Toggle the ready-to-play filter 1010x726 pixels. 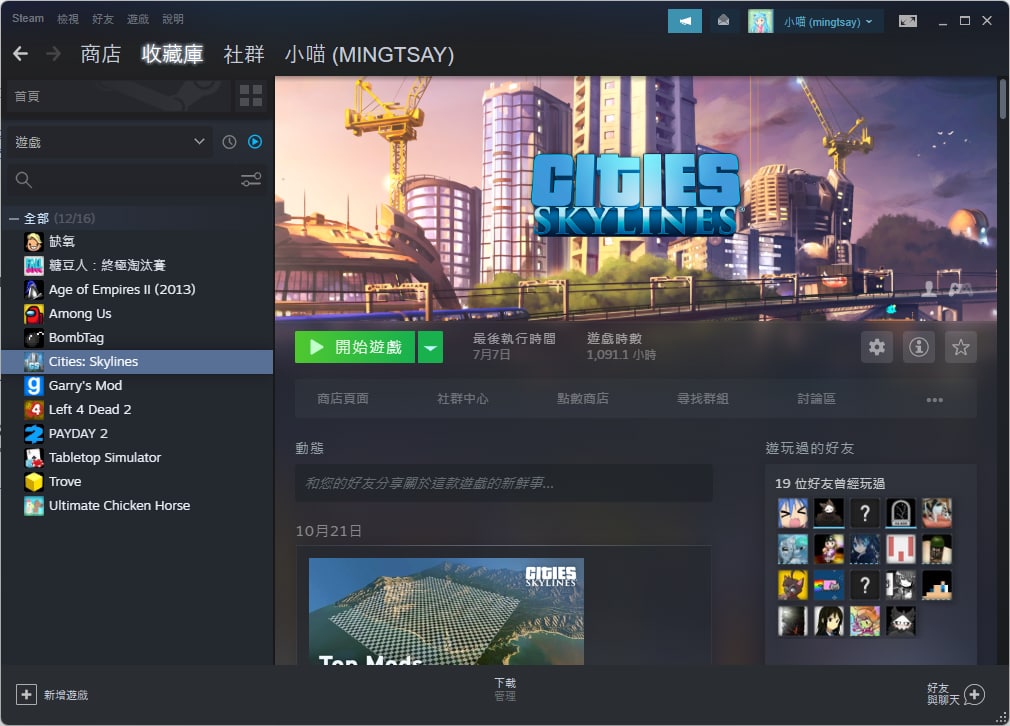[255, 142]
